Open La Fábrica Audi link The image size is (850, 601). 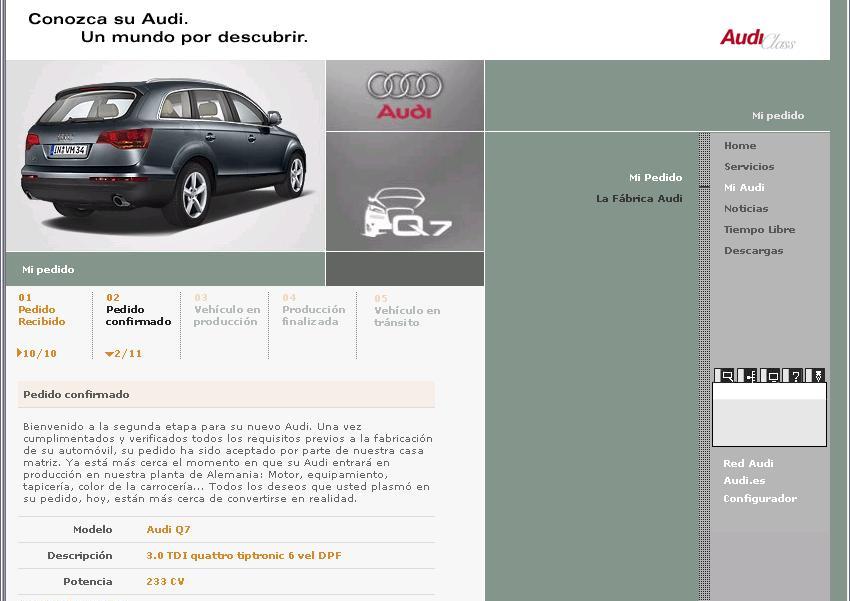pos(639,199)
